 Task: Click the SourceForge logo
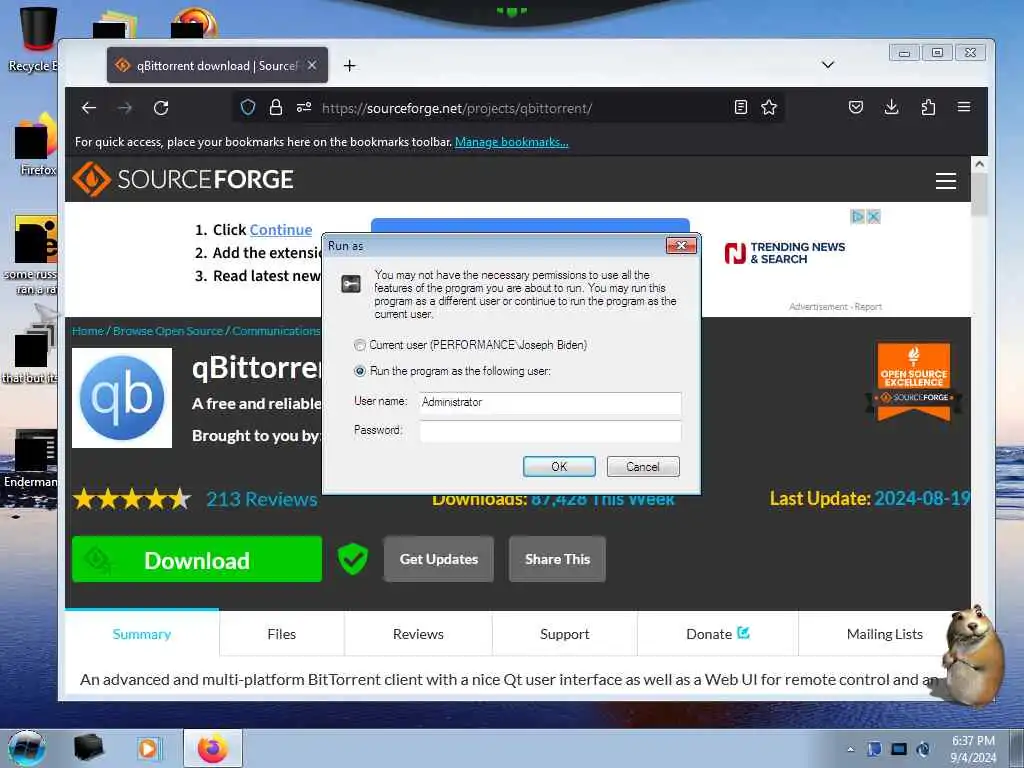click(183, 179)
